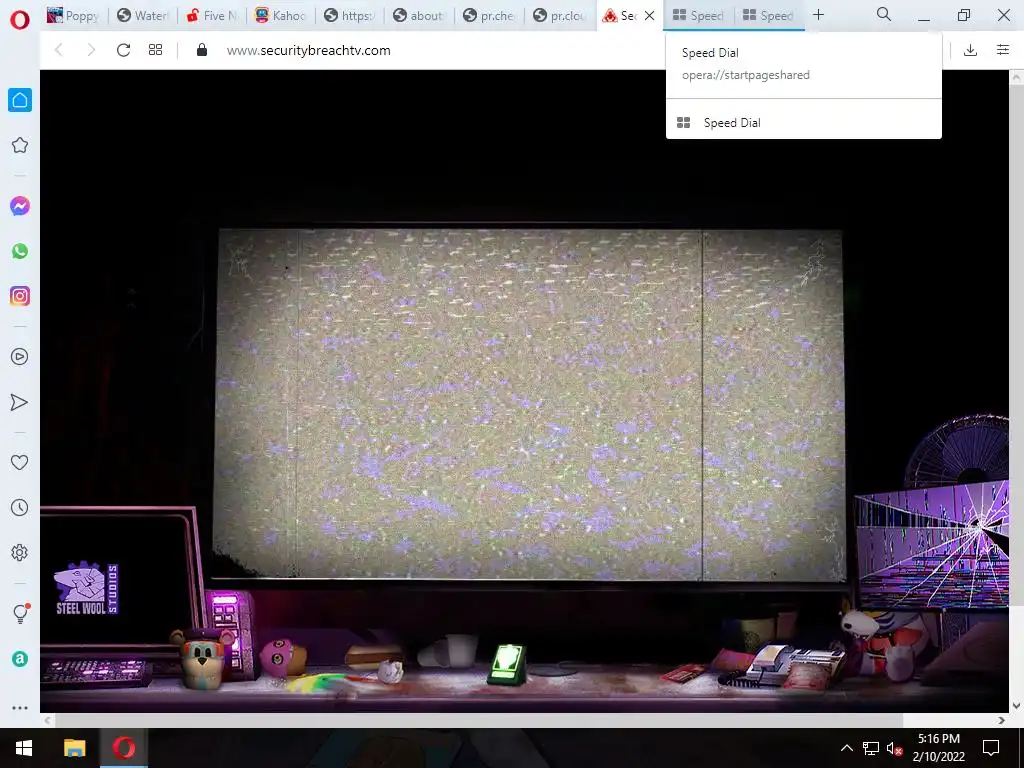Go forward using the forward arrow
The width and height of the screenshot is (1024, 768).
(91, 50)
